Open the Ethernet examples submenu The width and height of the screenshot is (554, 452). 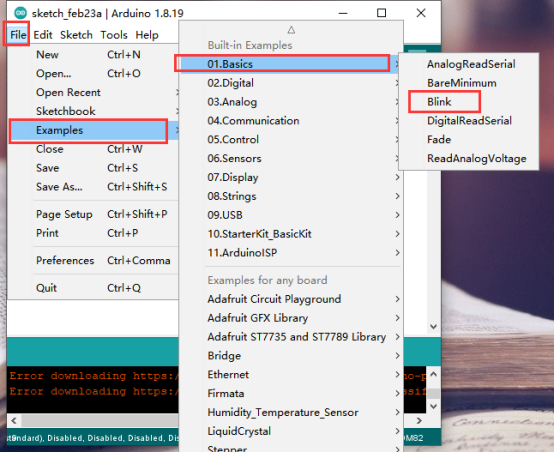click(x=291, y=375)
